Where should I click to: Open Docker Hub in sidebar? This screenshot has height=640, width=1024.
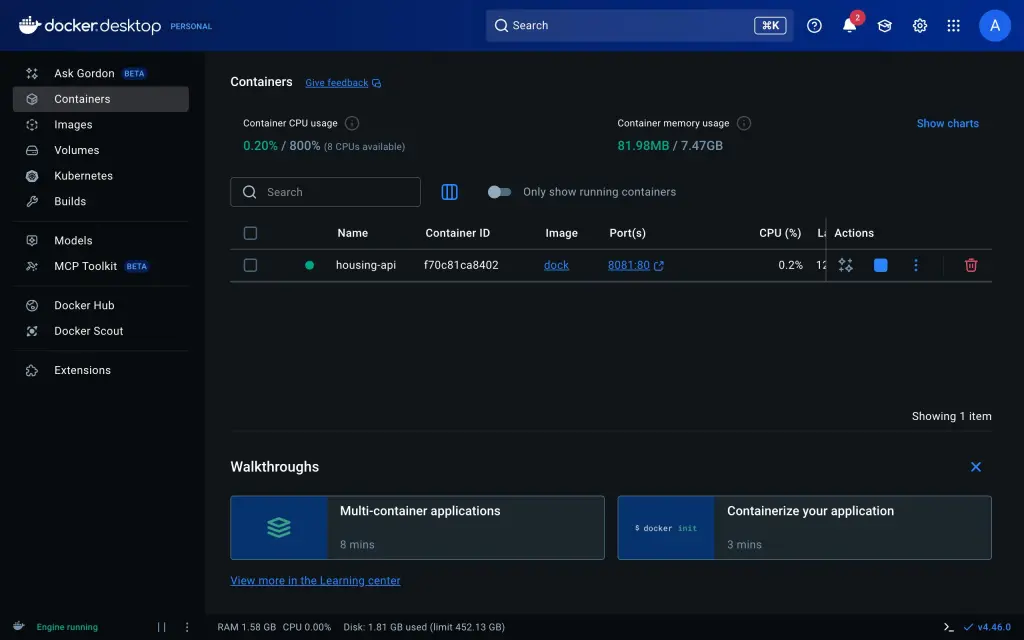click(x=101, y=306)
